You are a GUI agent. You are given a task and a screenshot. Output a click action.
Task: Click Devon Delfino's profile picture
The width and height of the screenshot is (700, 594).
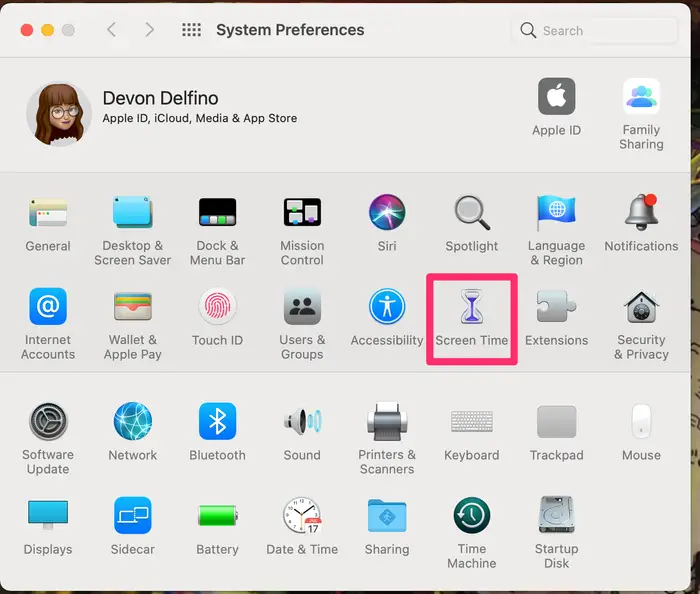click(59, 114)
